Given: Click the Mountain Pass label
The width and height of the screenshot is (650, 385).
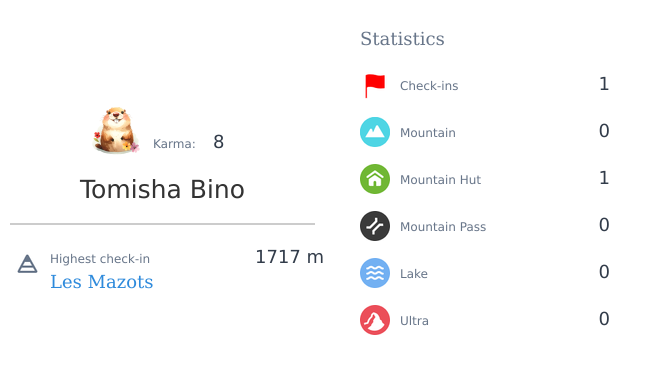Looking at the screenshot, I should click(443, 227).
